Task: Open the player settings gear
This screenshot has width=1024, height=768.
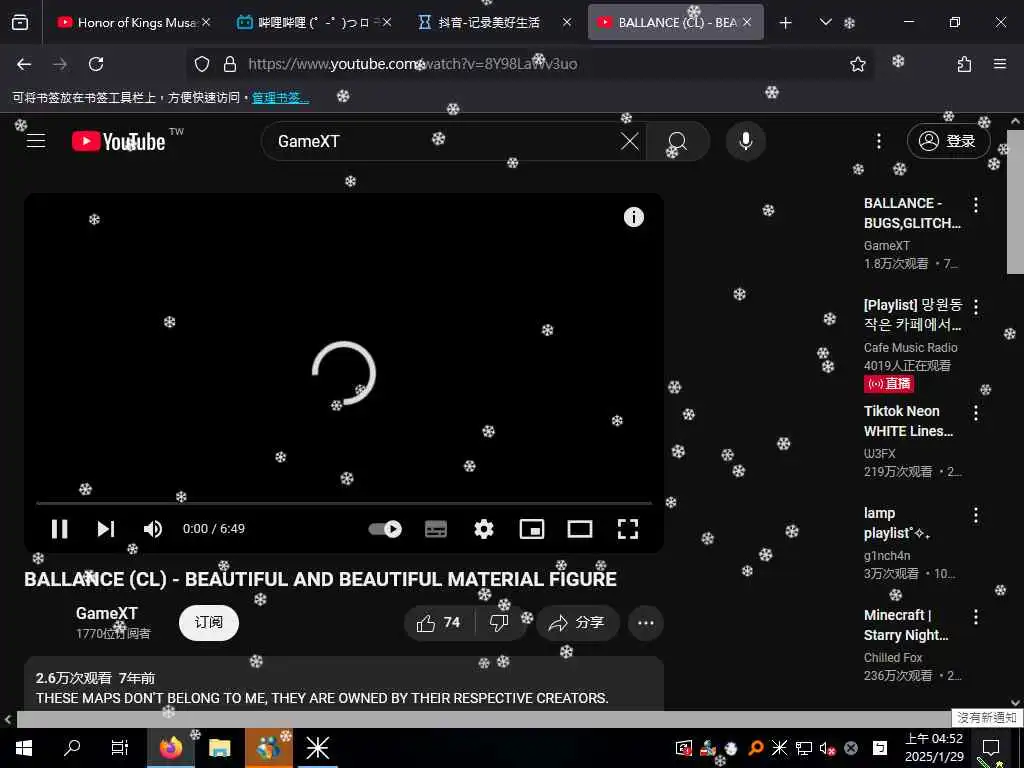Action: pyautogui.click(x=483, y=528)
